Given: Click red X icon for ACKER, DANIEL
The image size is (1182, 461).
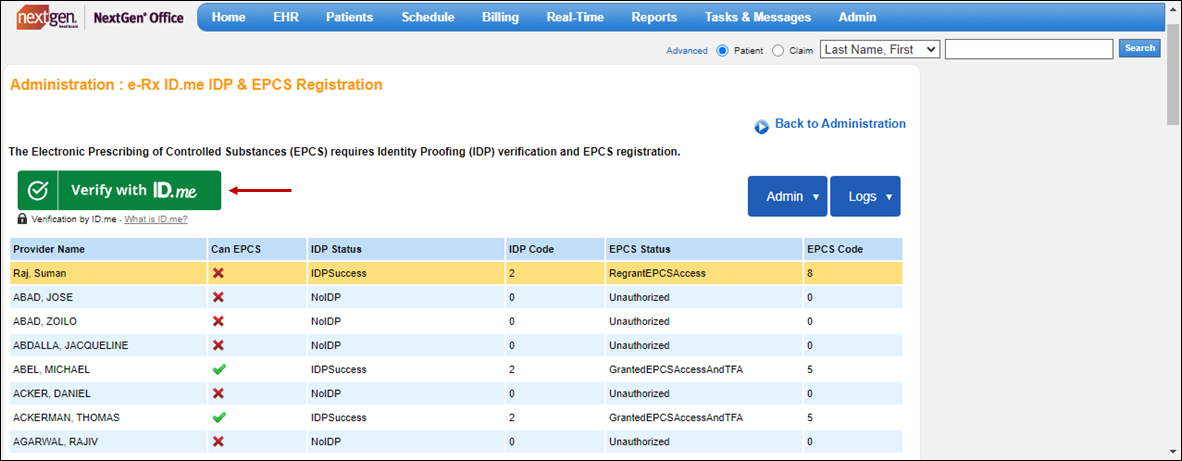Looking at the screenshot, I should coord(218,393).
